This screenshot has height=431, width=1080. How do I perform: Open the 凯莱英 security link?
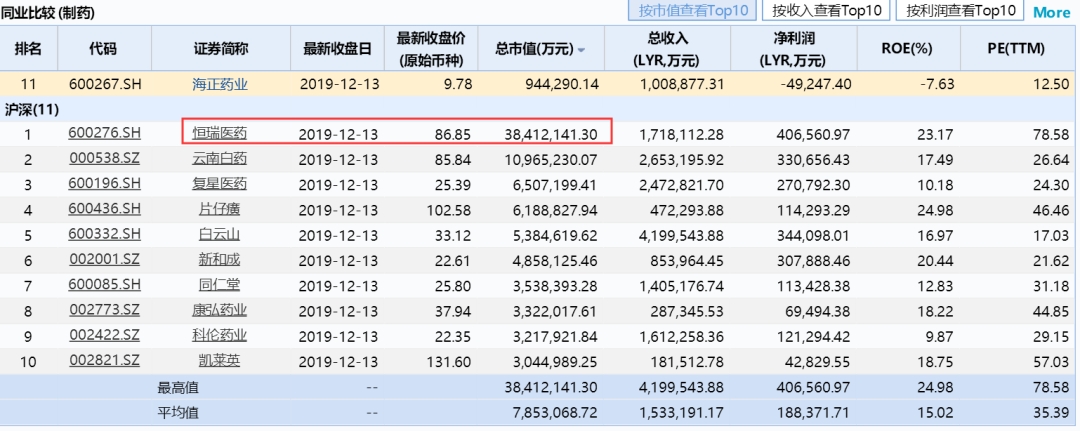pos(220,360)
